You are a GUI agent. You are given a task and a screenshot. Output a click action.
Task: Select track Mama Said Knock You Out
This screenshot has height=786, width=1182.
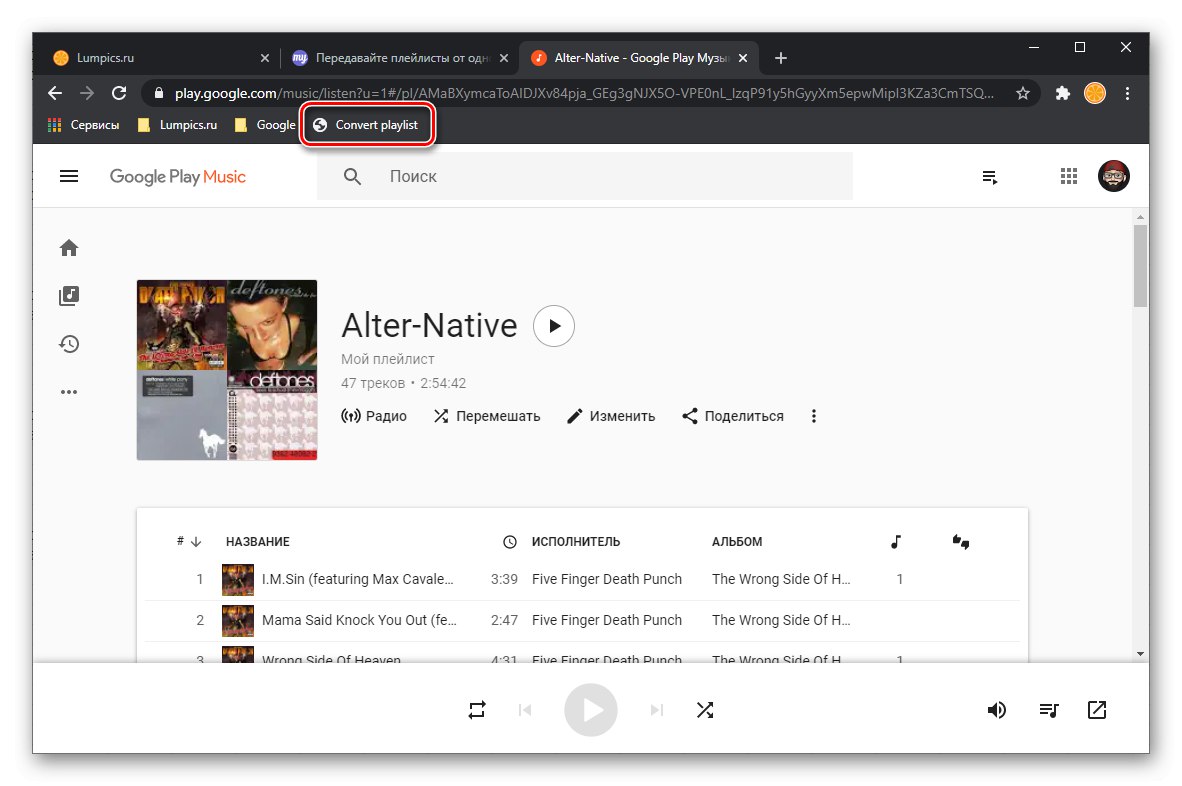click(359, 620)
